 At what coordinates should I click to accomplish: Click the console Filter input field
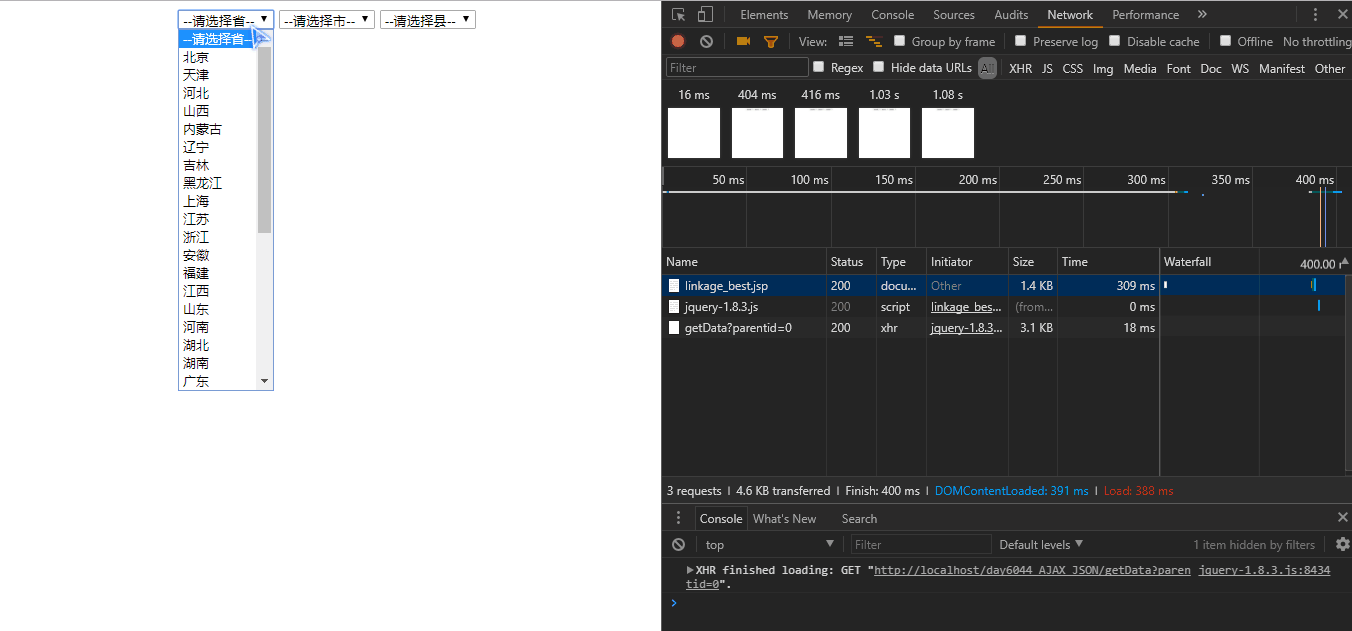(921, 544)
